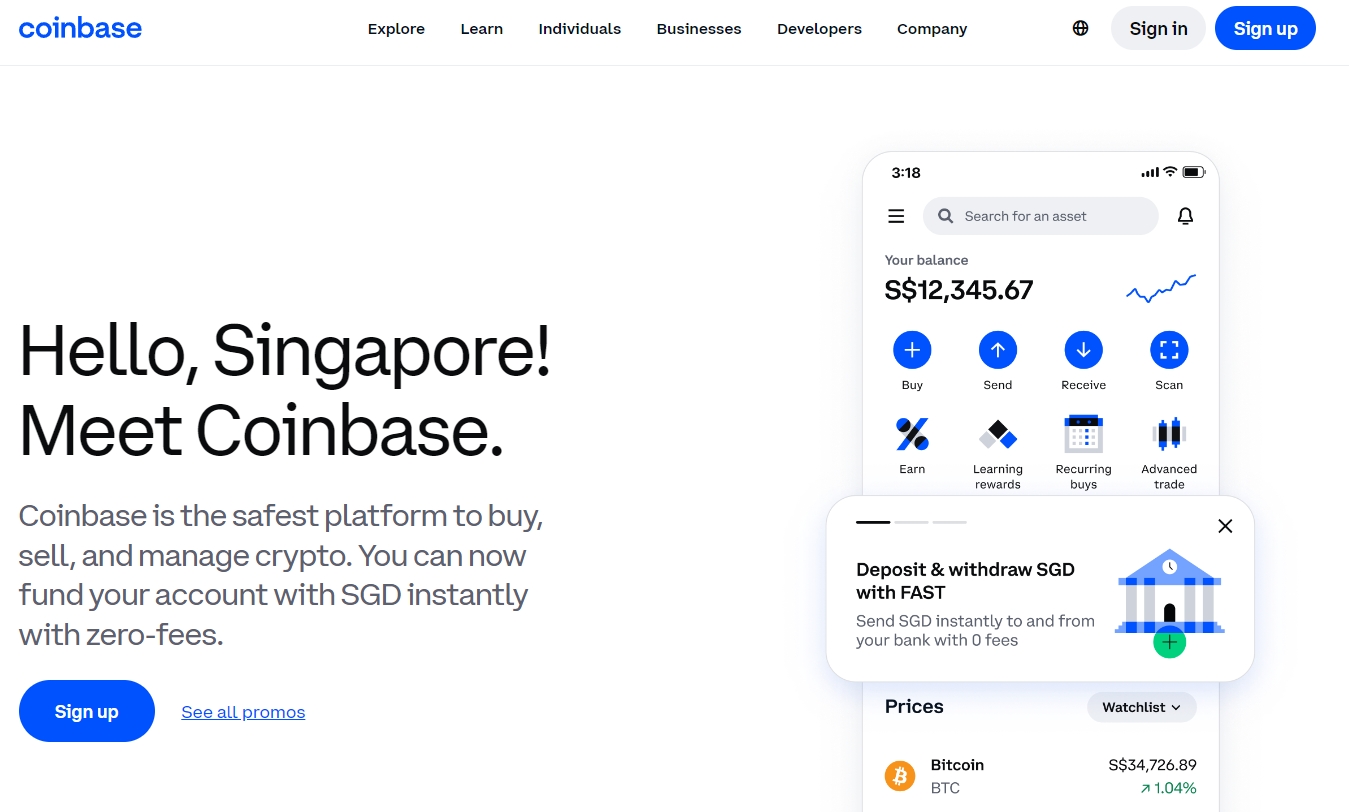Tap the Buy plus icon
Viewport: 1349px width, 812px height.
click(x=912, y=350)
